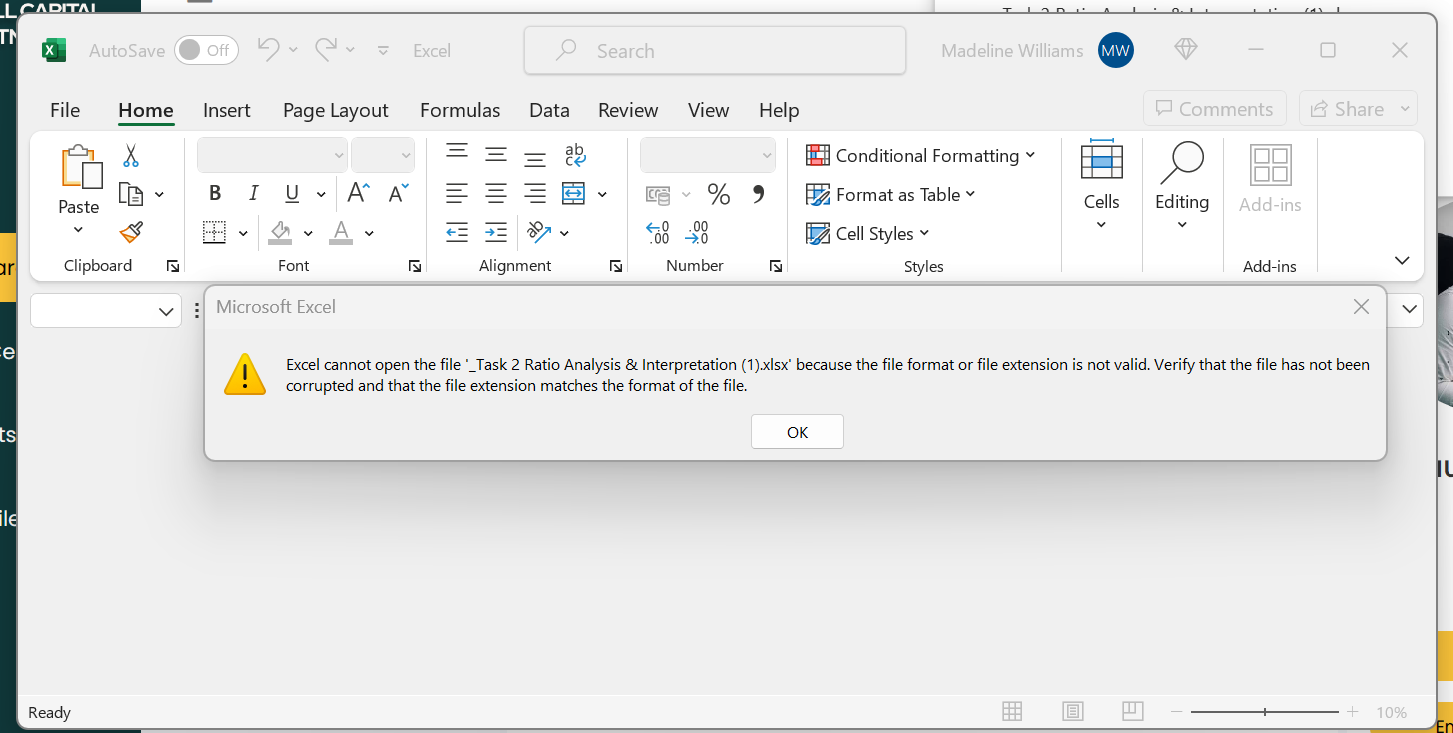Click the Cut scissors icon
This screenshot has height=733, width=1453.
[131, 156]
